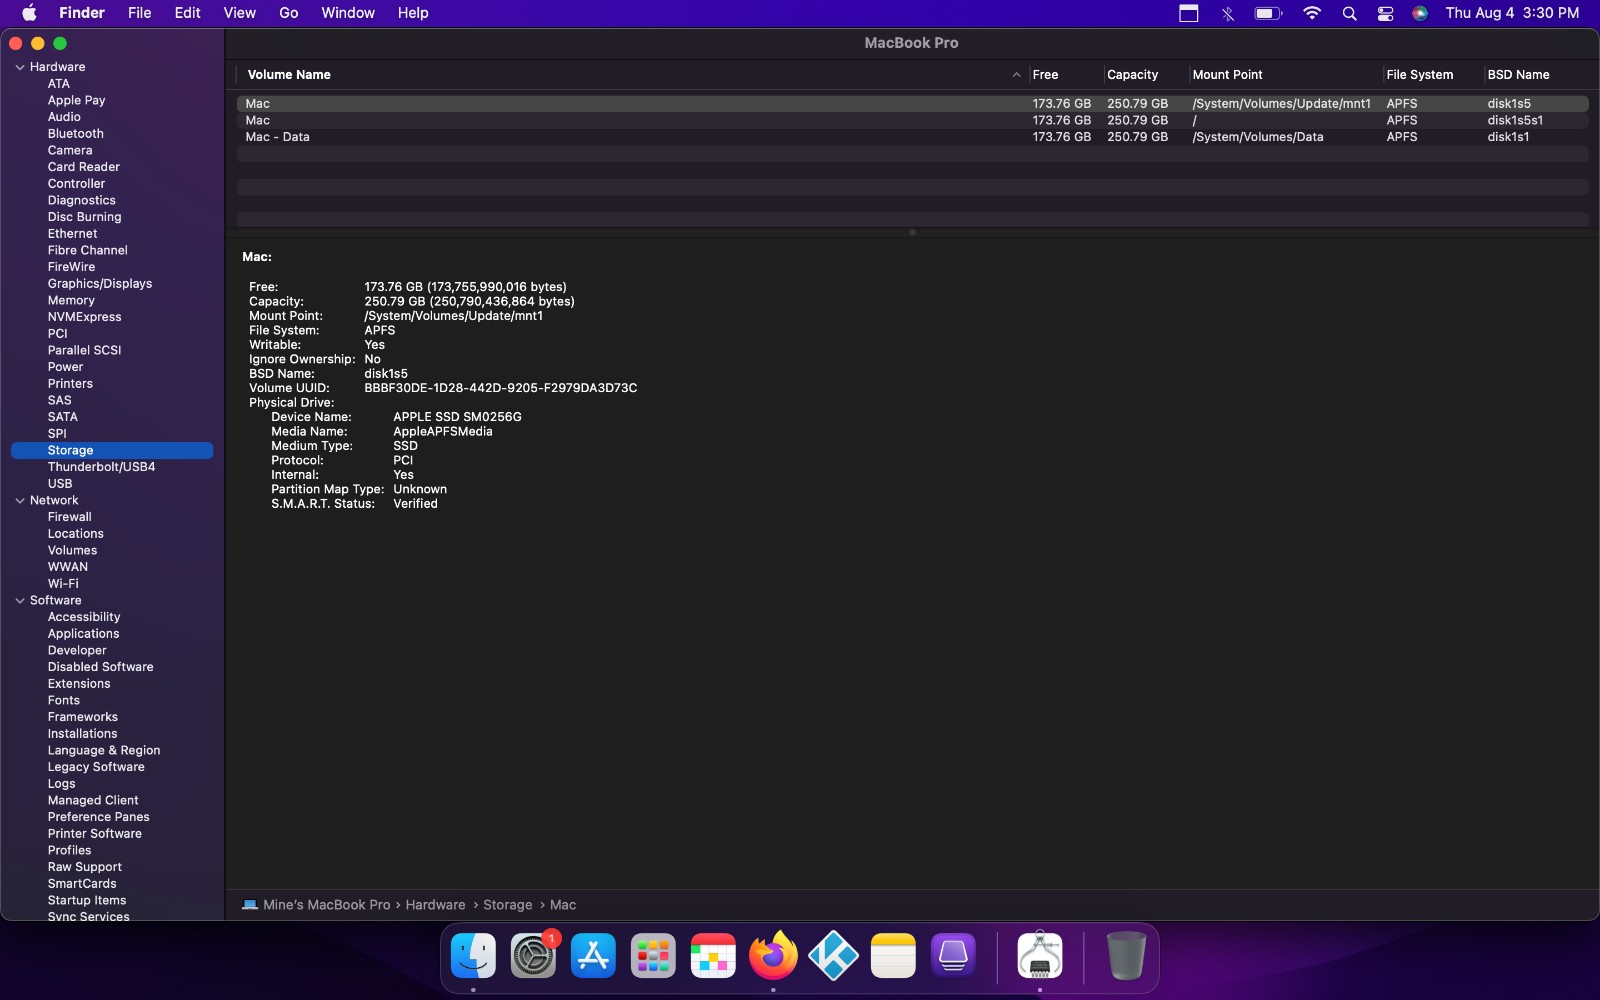Select NVMExpress in the sidebar
The height and width of the screenshot is (1000, 1600).
point(84,317)
